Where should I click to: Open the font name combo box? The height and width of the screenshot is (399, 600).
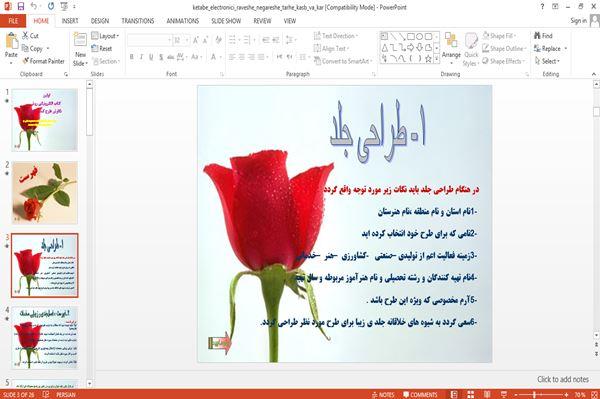tap(149, 40)
